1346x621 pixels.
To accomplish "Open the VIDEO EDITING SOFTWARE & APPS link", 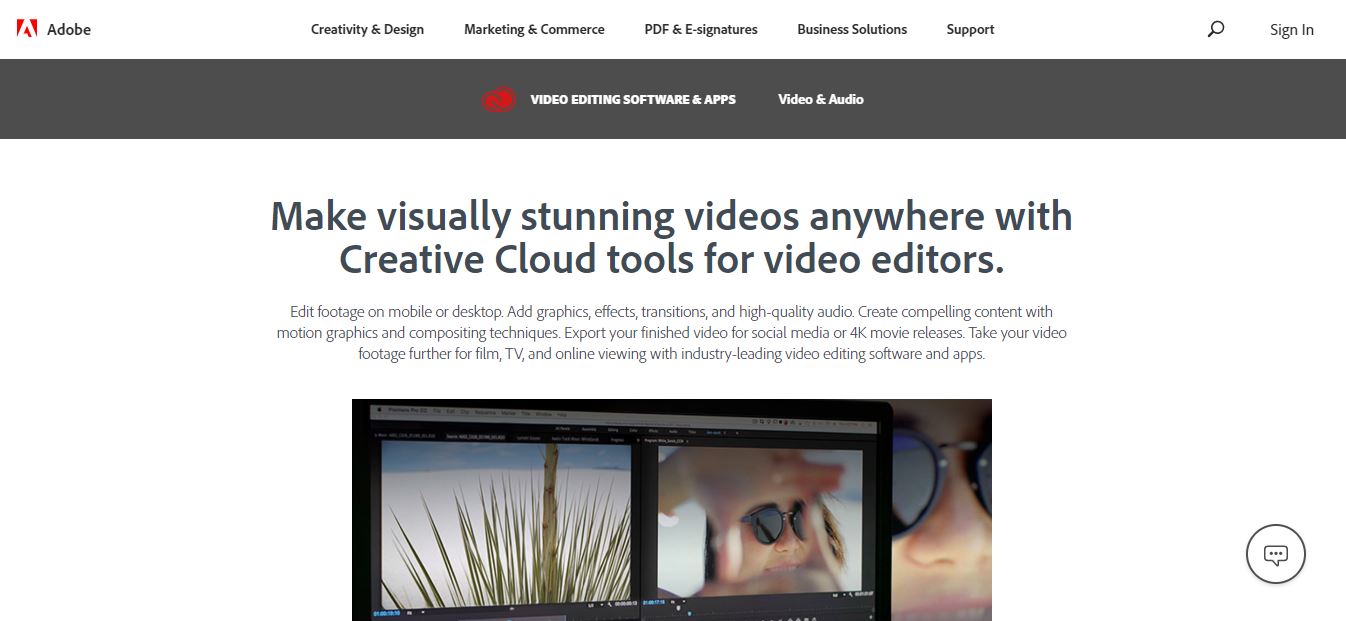I will [x=631, y=99].
